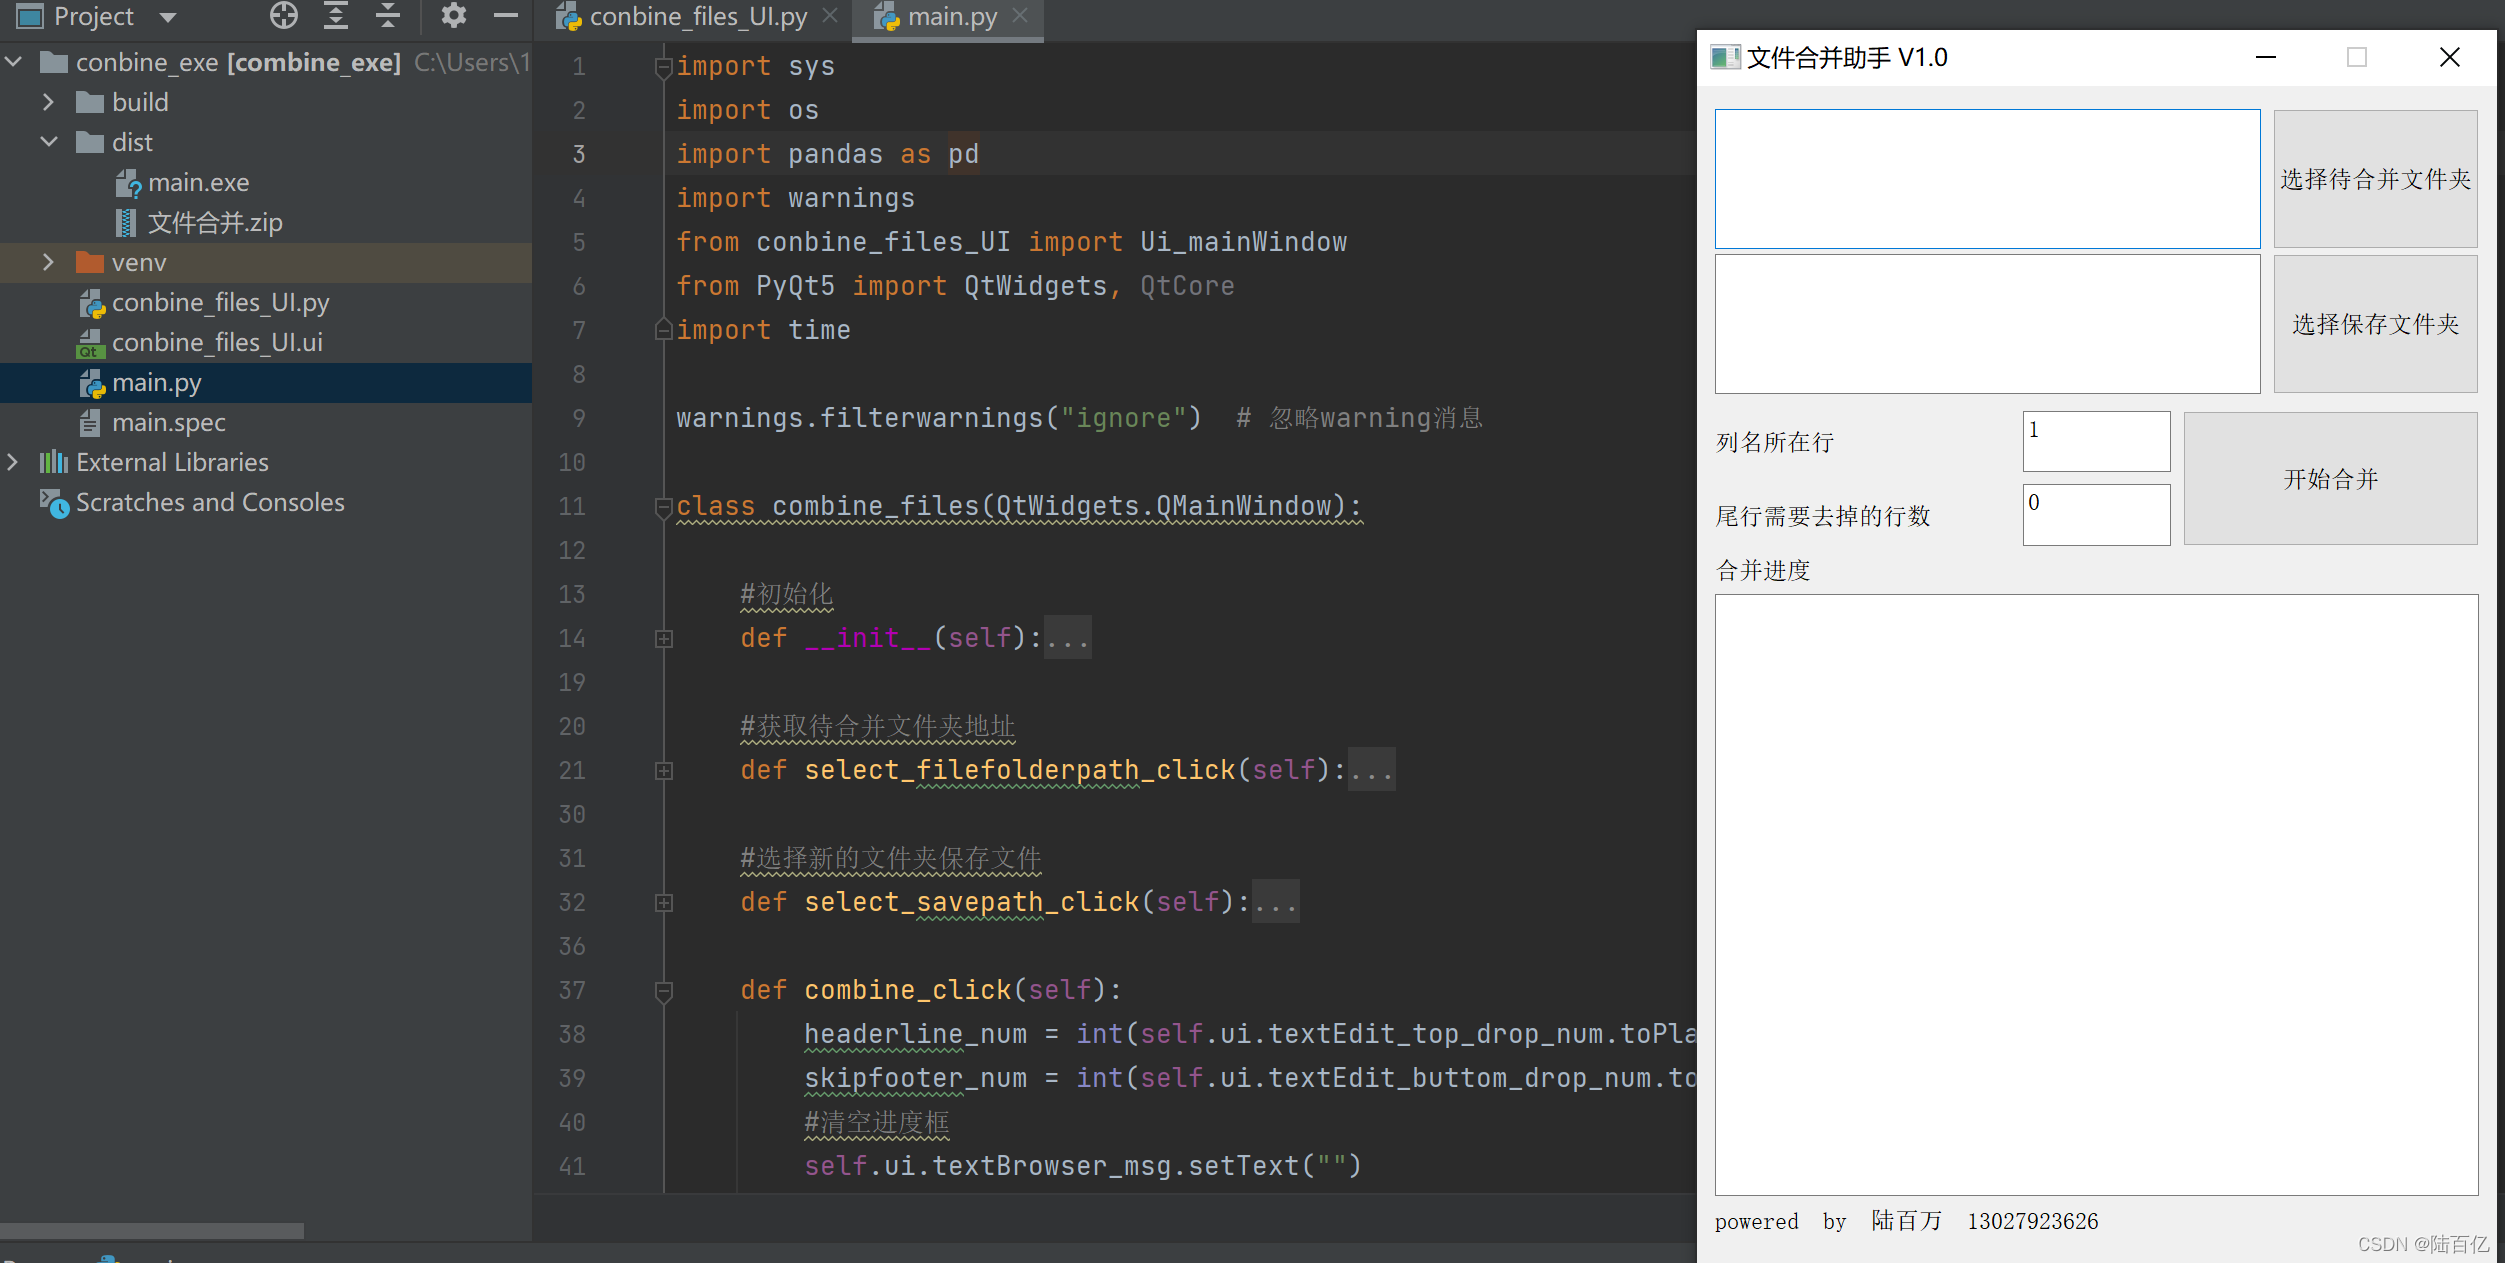The width and height of the screenshot is (2505, 1263).
Task: Click the locate/select opened file icon
Action: (284, 16)
